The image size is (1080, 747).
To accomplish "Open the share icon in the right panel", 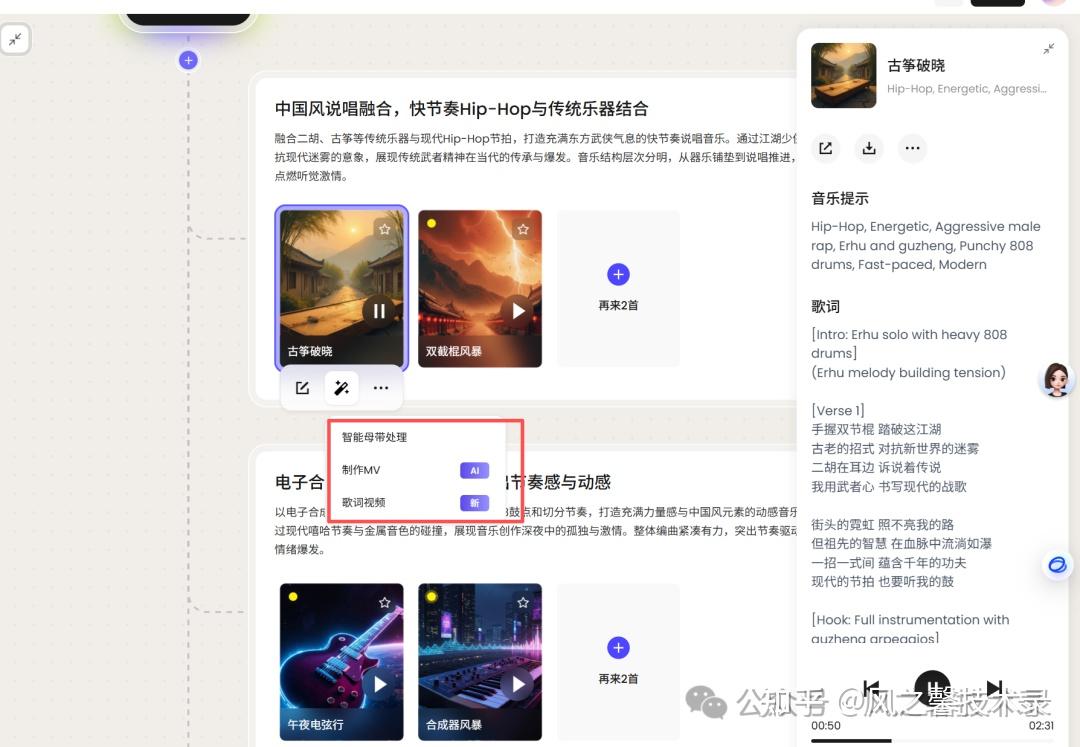I will coord(825,148).
